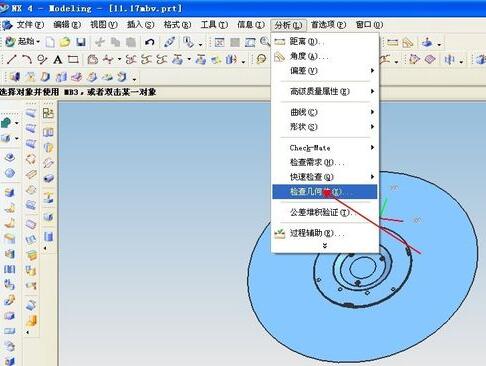The image size is (486, 366).
Task: Click the Undo arrow icon
Action: click(x=150, y=42)
